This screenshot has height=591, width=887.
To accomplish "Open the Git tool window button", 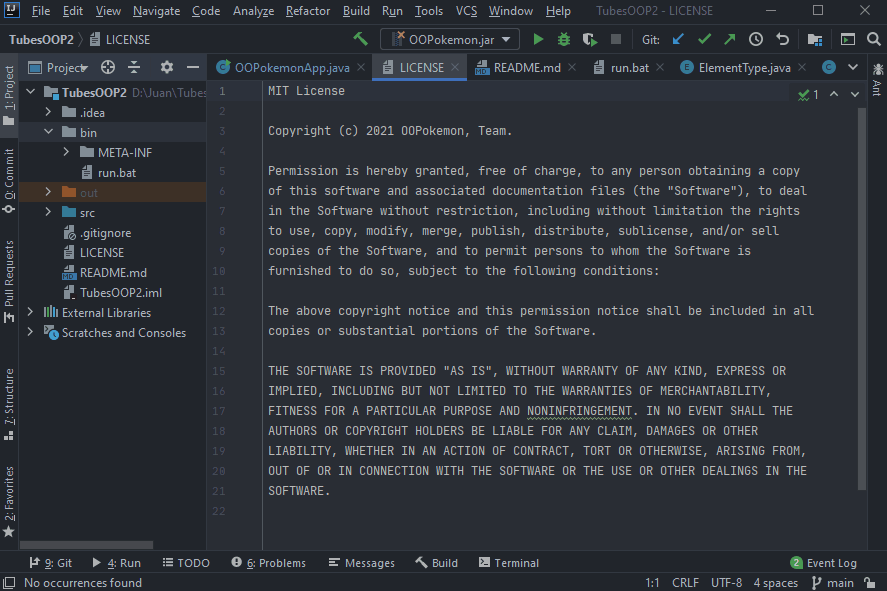I will pyautogui.click(x=50, y=563).
